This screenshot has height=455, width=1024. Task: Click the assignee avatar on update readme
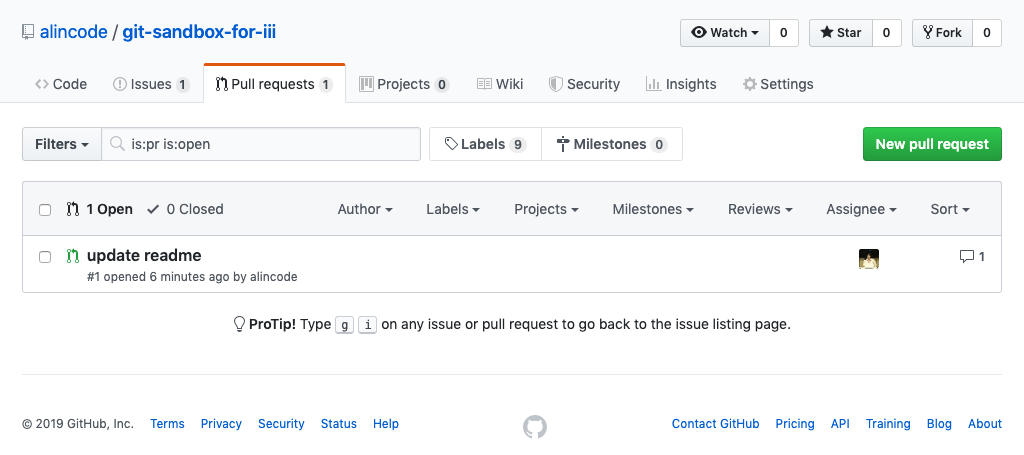pos(868,259)
